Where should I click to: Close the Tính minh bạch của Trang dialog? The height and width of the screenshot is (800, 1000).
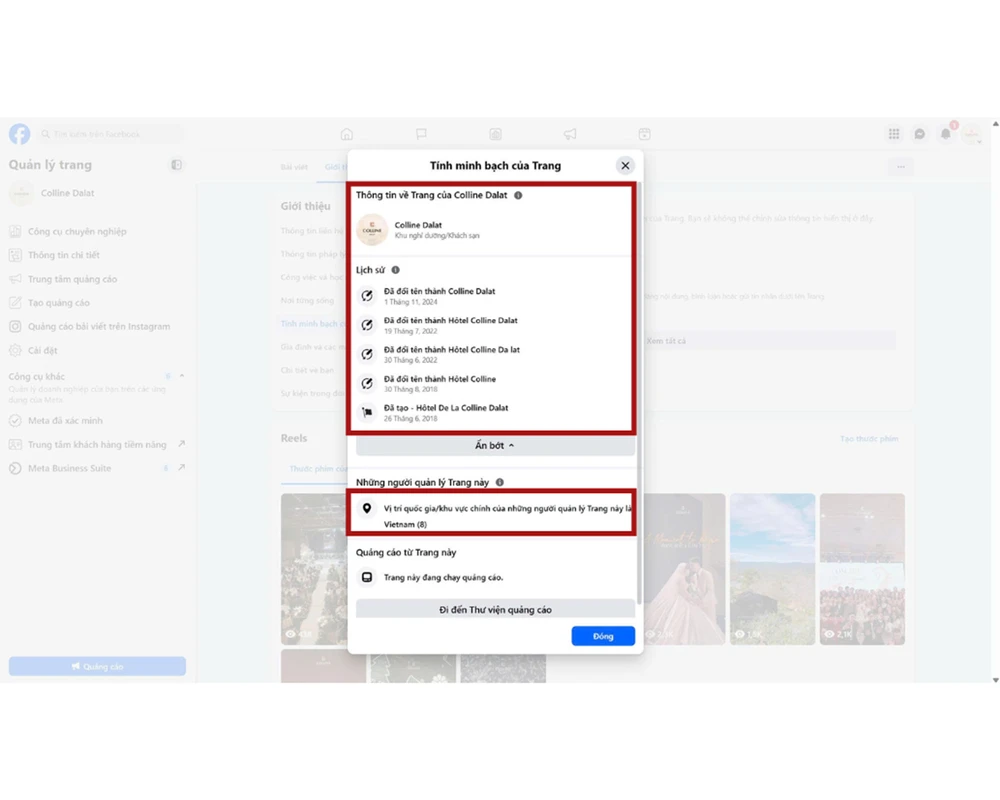point(625,166)
